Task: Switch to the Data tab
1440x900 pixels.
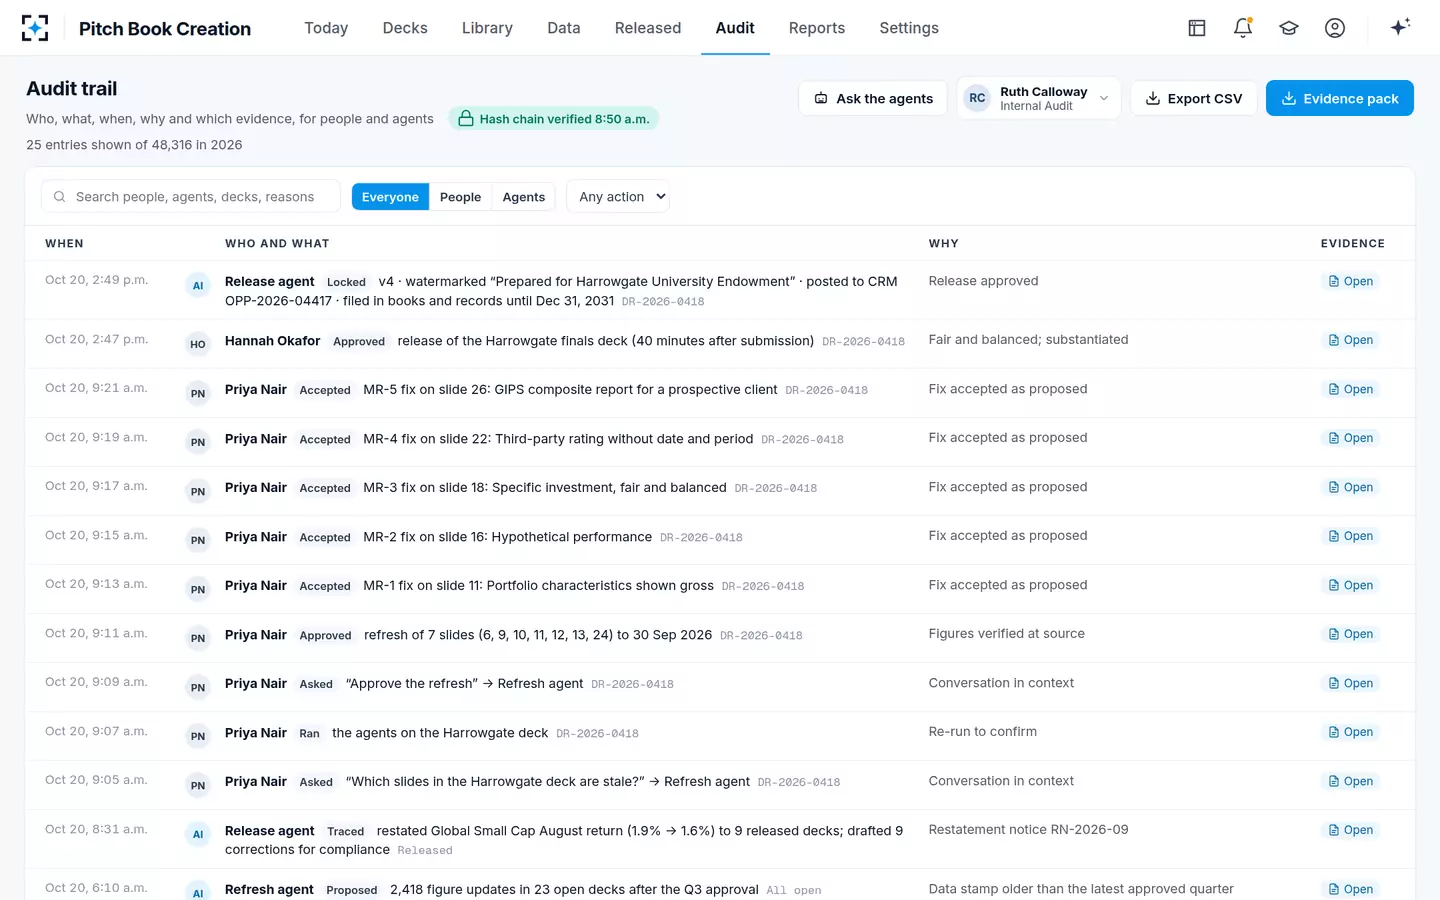Action: coord(564,28)
